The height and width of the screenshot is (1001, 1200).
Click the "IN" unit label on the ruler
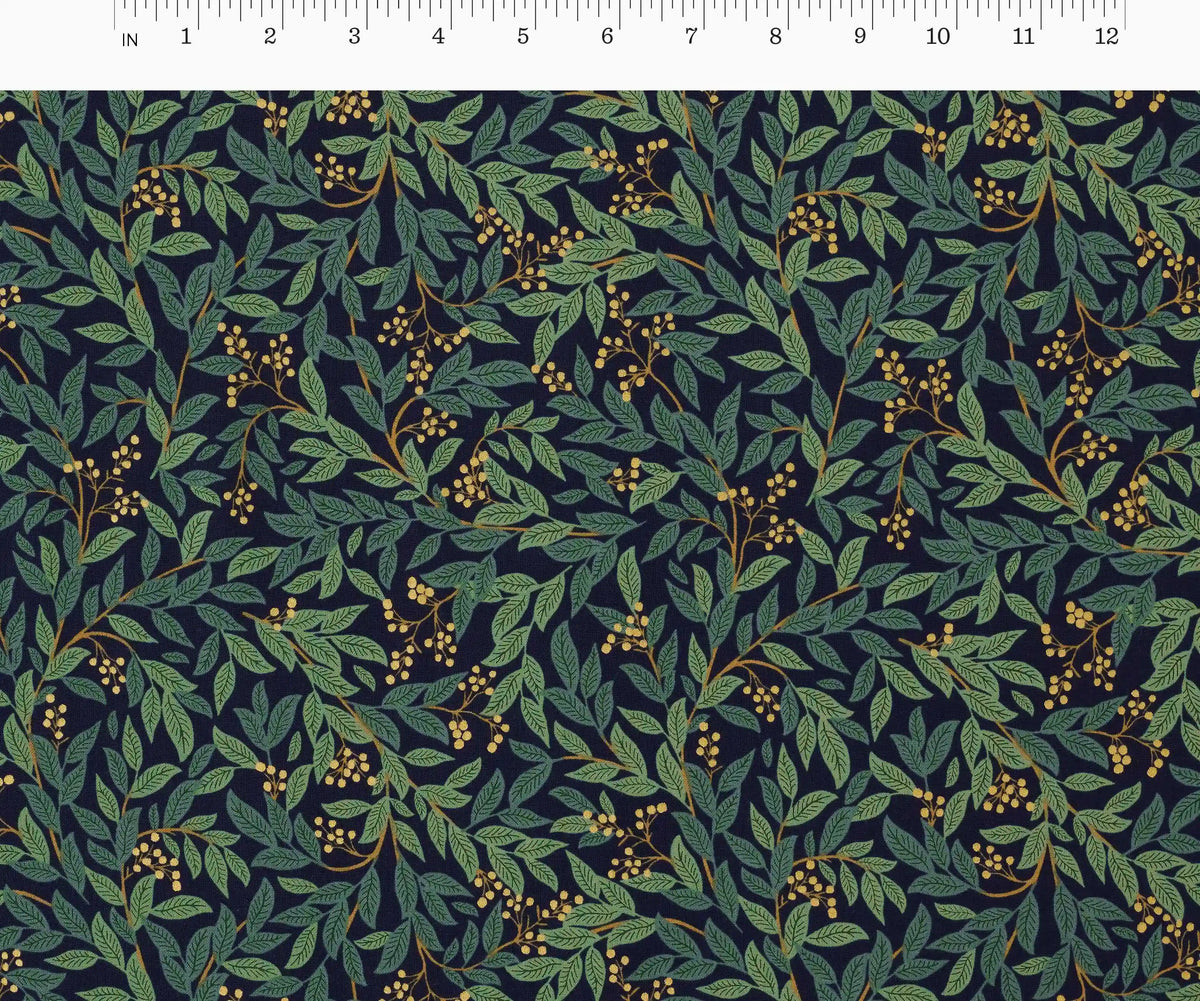[x=130, y=41]
